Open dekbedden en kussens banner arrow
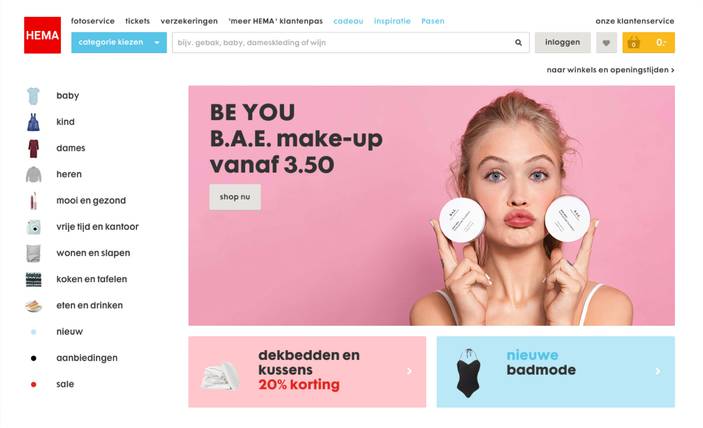Screen dimensions: 703x428 (409, 371)
